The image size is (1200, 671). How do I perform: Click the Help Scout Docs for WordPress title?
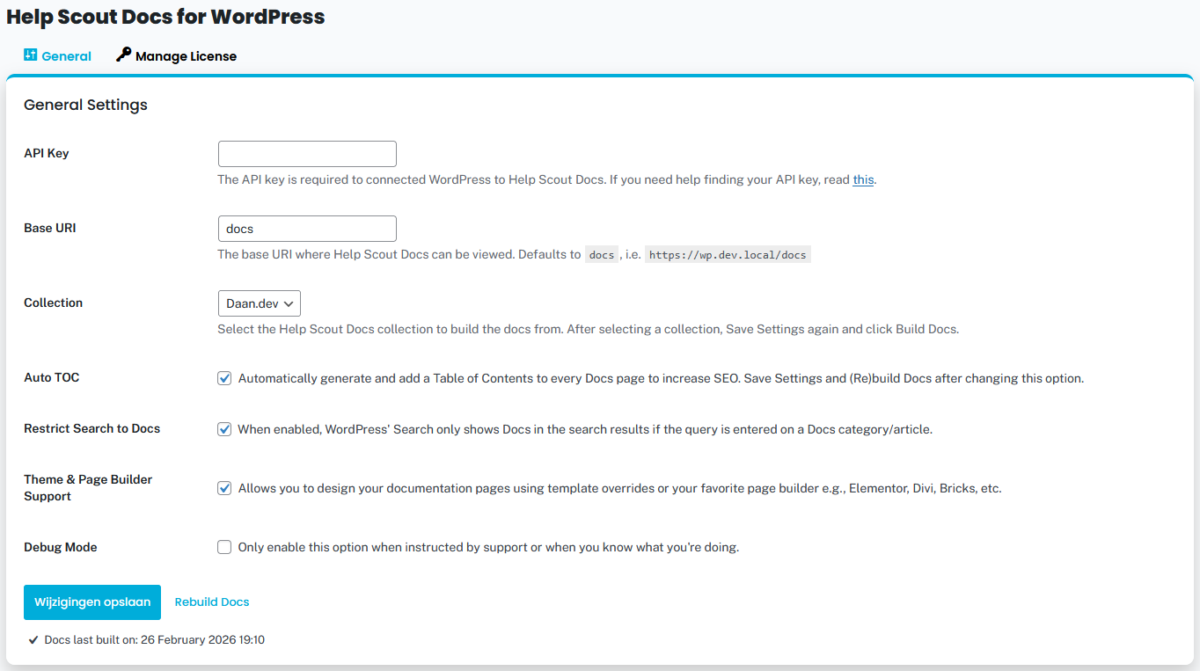(x=165, y=17)
